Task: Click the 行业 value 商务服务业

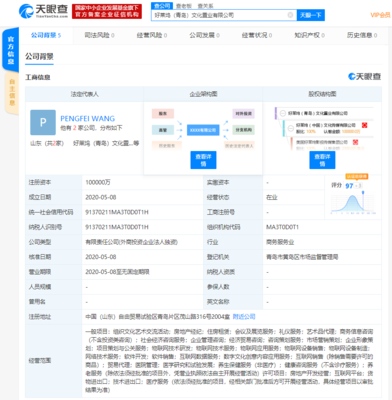Action: coord(280,242)
